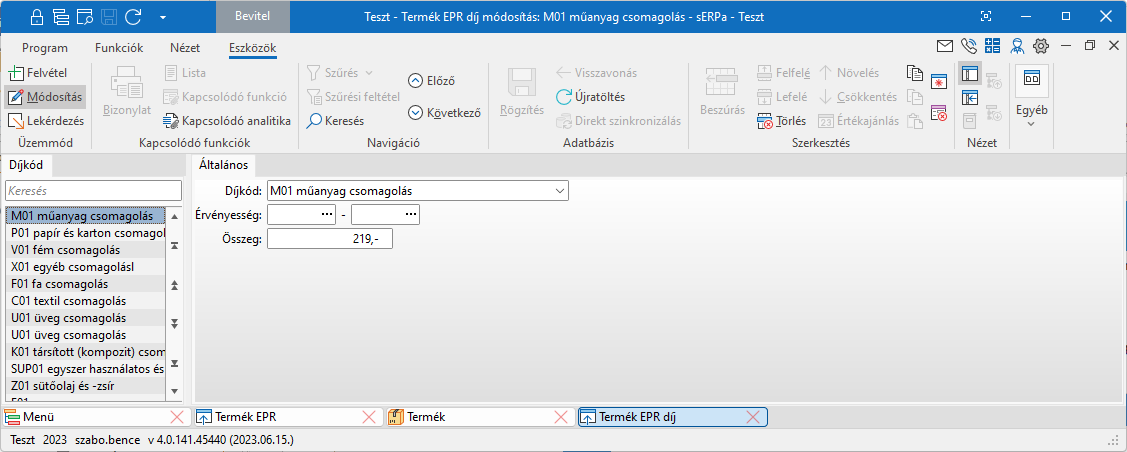Open the Díjkód combo box dropdown
The height and width of the screenshot is (452, 1127).
560,190
